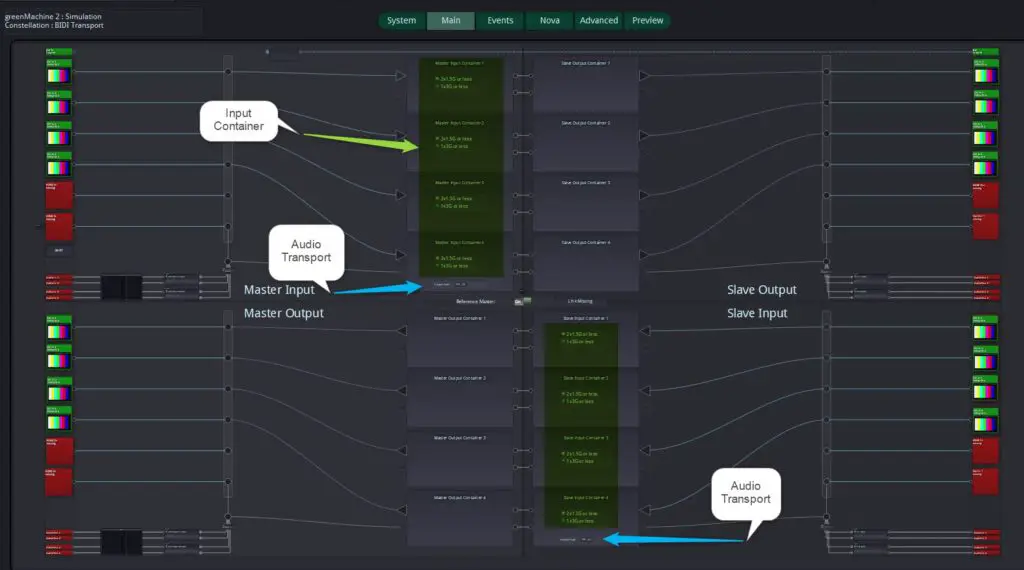Select '1x3G or less' in Slave Input Container 2
Viewport: 1024px width, 570px height.
[577, 401]
